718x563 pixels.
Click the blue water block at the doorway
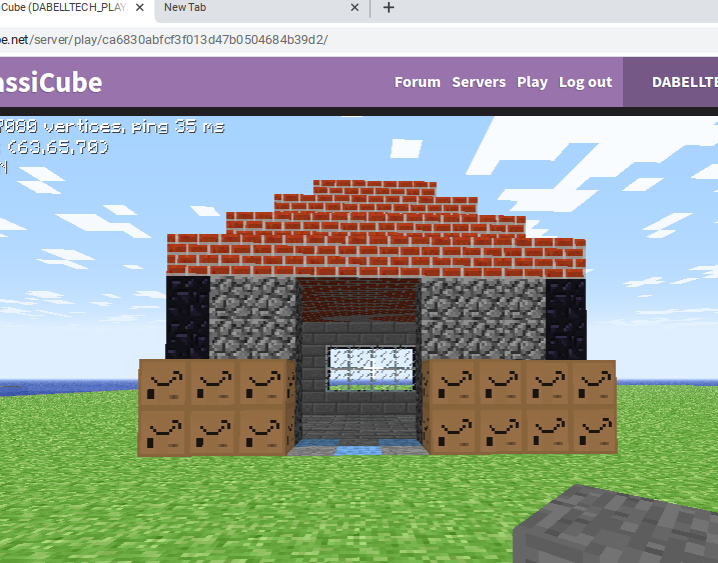(x=358, y=450)
